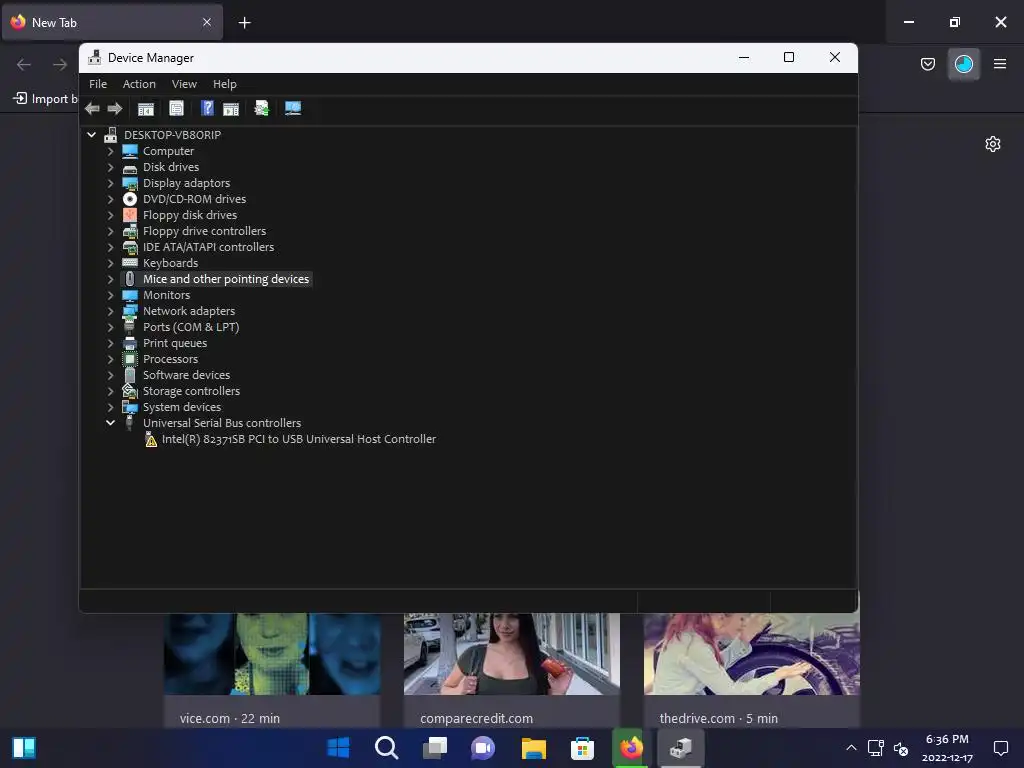
Task: Select the Software devices label
Action: (x=186, y=375)
